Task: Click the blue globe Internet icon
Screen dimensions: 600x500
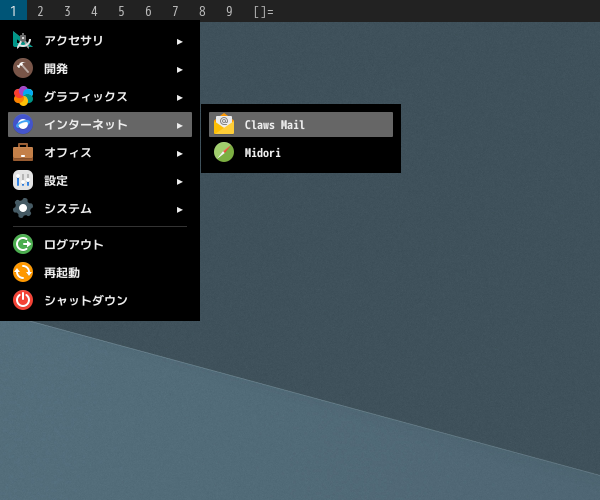Action: click(x=23, y=124)
